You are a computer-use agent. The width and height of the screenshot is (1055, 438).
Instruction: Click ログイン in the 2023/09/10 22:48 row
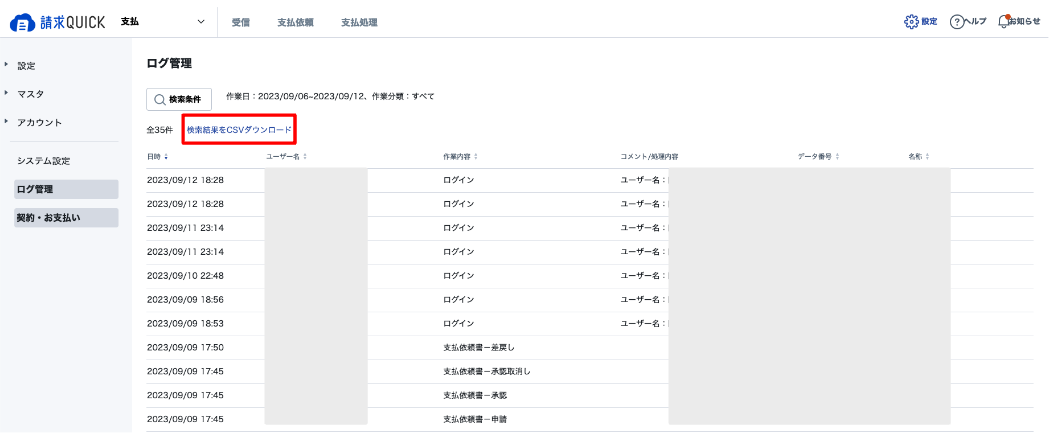coord(458,276)
